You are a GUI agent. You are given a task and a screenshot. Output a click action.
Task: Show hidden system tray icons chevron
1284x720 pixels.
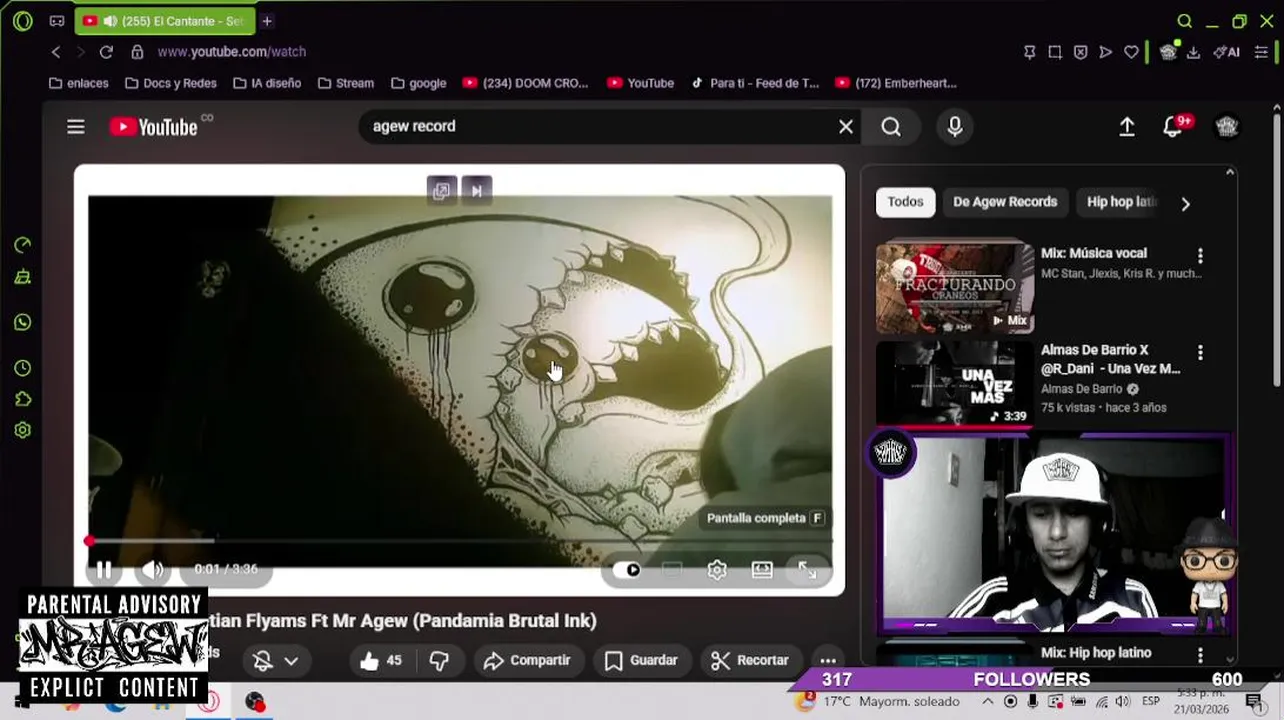(988, 701)
